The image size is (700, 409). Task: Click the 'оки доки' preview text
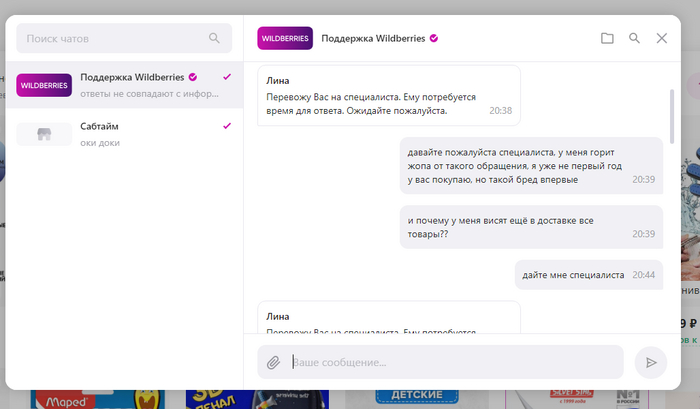coord(100,143)
